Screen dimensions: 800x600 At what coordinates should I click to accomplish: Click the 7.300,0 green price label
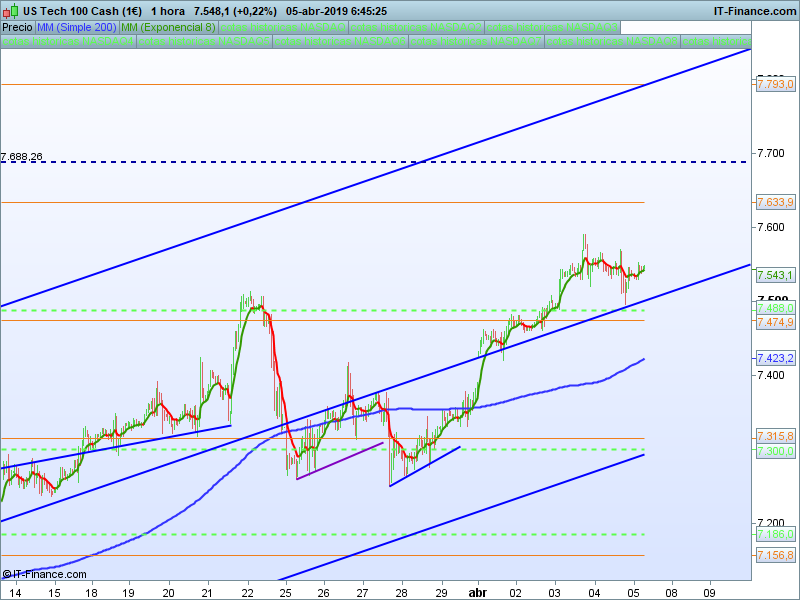click(x=775, y=451)
